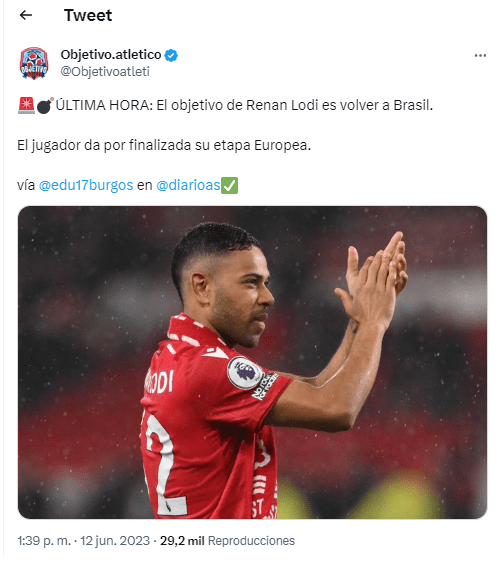Open the Objetivo.atletico profile avatar
The image size is (500, 564).
click(x=34, y=63)
